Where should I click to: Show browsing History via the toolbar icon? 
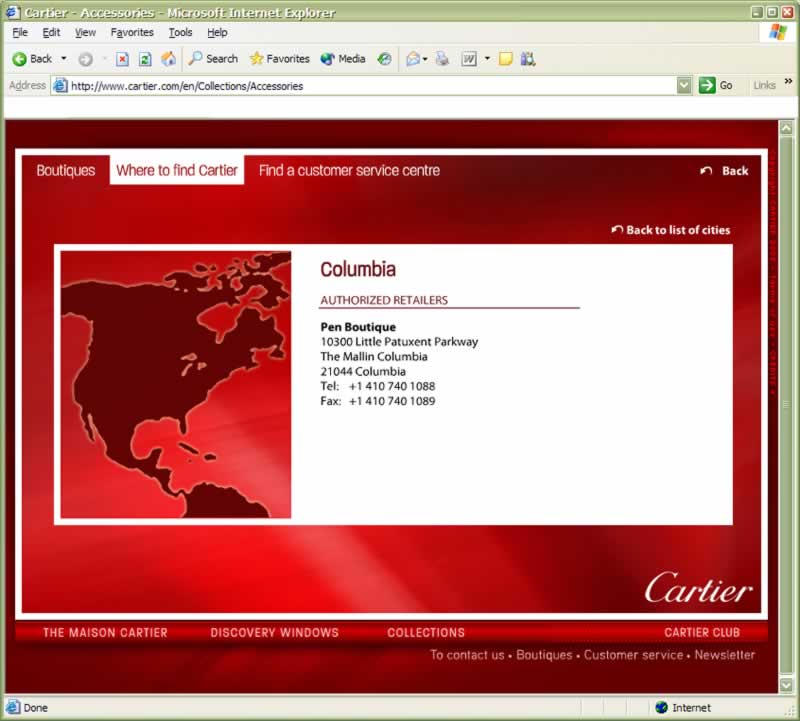point(384,59)
